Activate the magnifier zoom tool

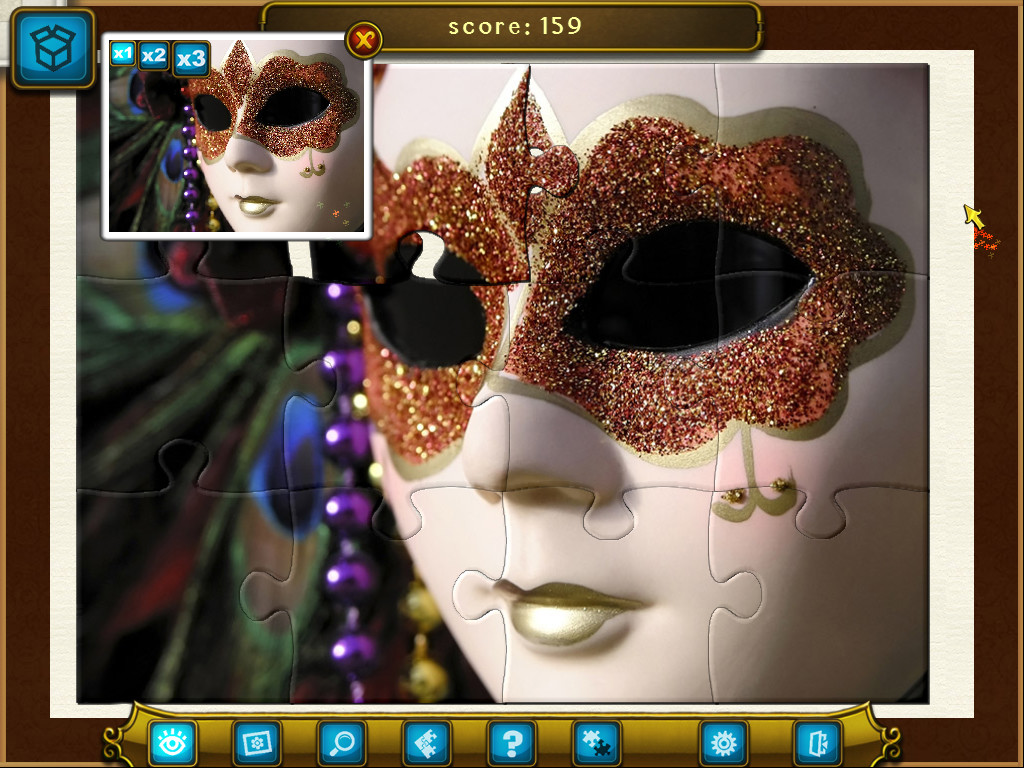(342, 742)
